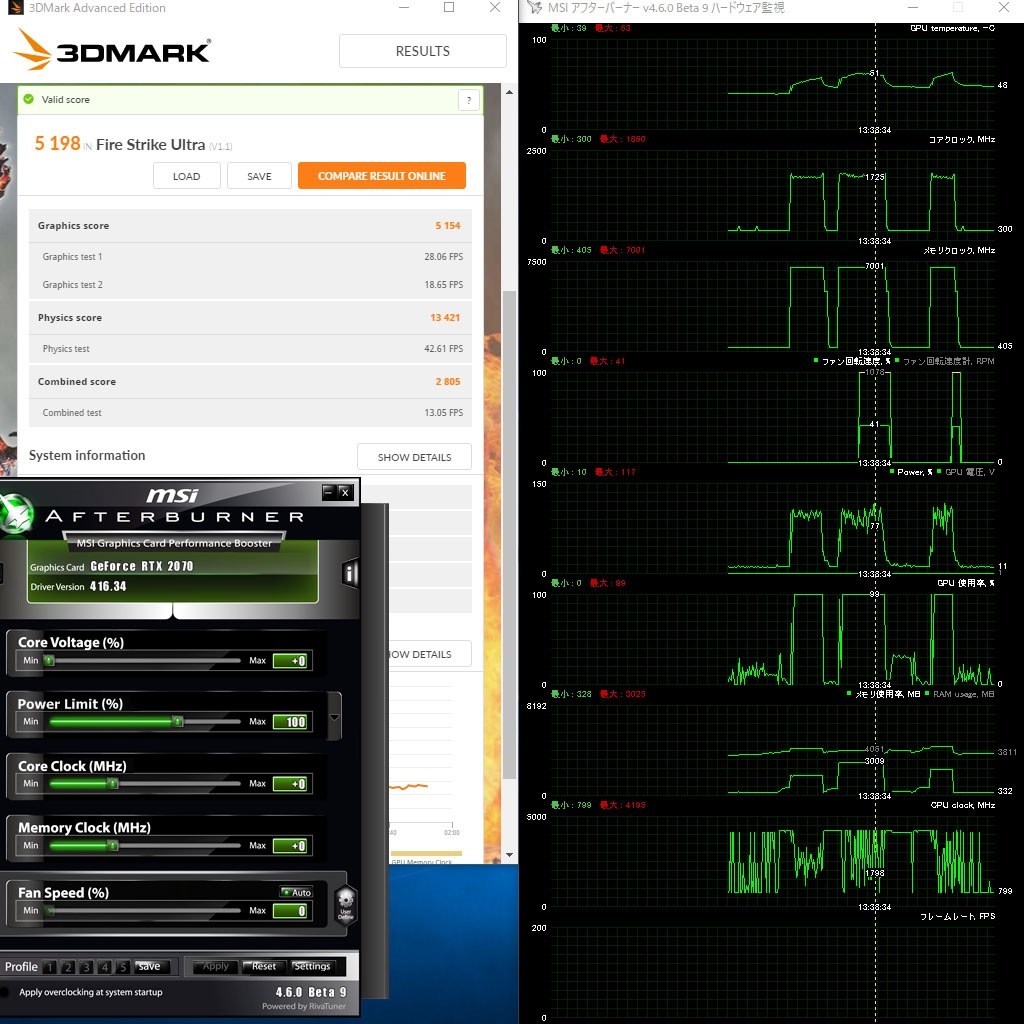
Task: Click Graphics test 2 row showing 18.65 FPS
Action: pos(250,285)
